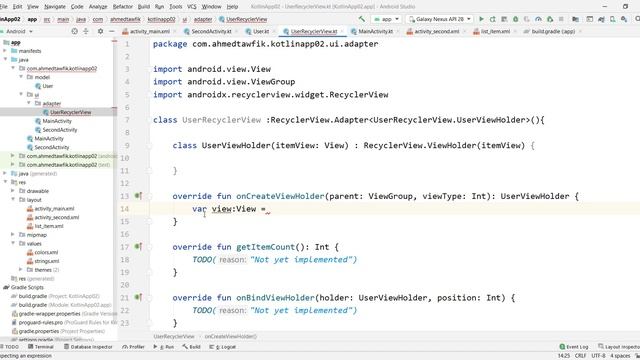Screen dimensions: 640x360
Task: Open the Navigate menu
Action: tap(55, 7)
